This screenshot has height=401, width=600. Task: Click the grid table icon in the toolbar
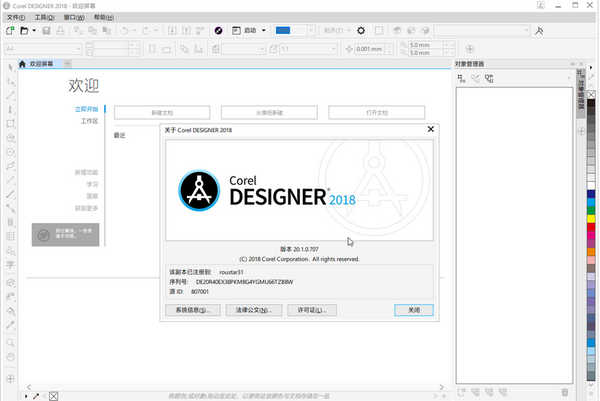click(x=379, y=31)
